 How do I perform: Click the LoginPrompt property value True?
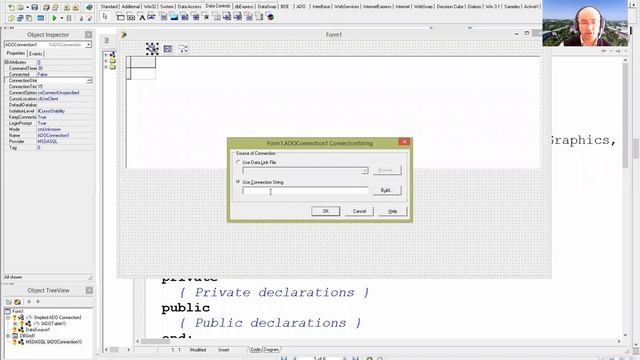pyautogui.click(x=42, y=123)
